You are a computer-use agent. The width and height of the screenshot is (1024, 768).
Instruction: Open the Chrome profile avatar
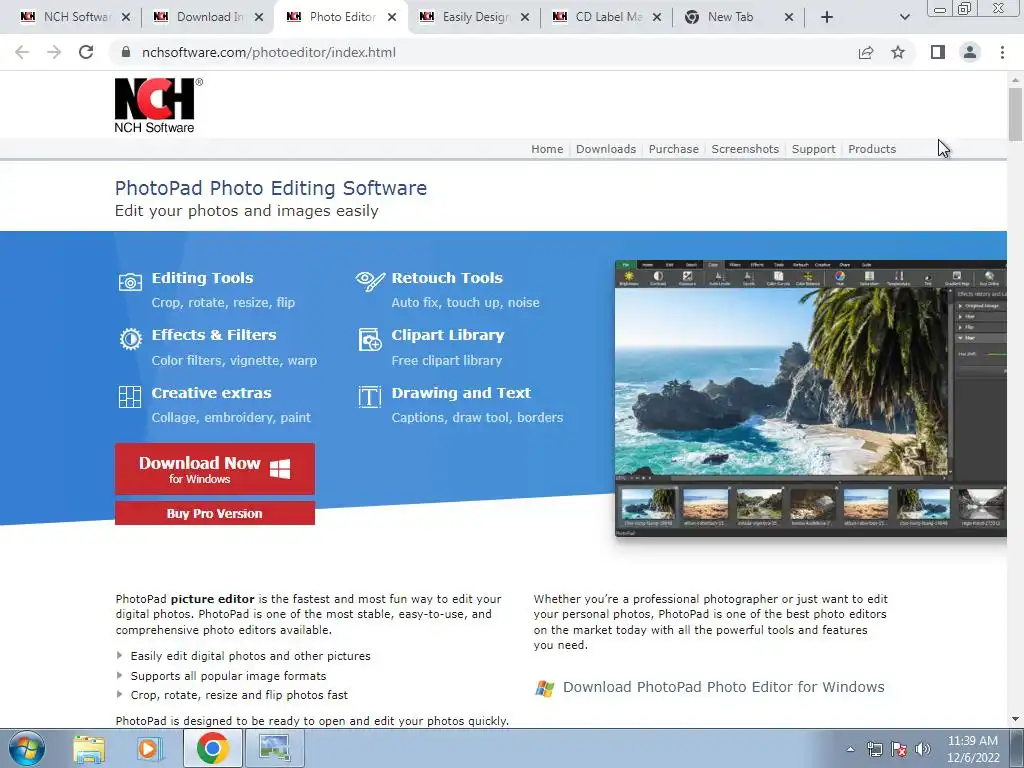[970, 52]
